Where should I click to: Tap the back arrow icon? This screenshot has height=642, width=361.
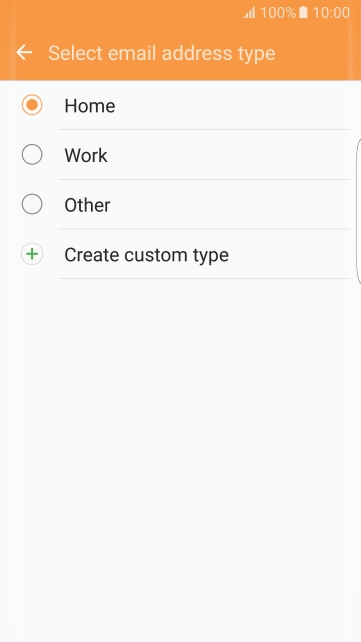pos(24,52)
